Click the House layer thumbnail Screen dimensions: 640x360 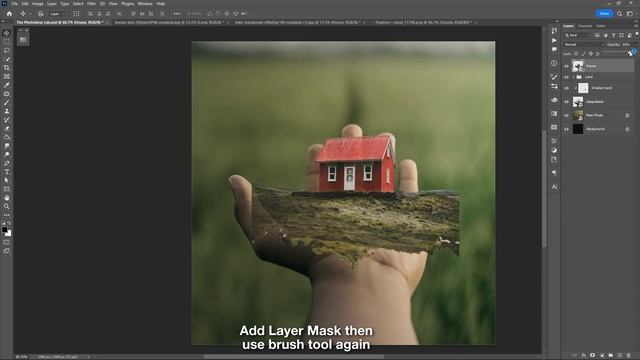point(578,66)
